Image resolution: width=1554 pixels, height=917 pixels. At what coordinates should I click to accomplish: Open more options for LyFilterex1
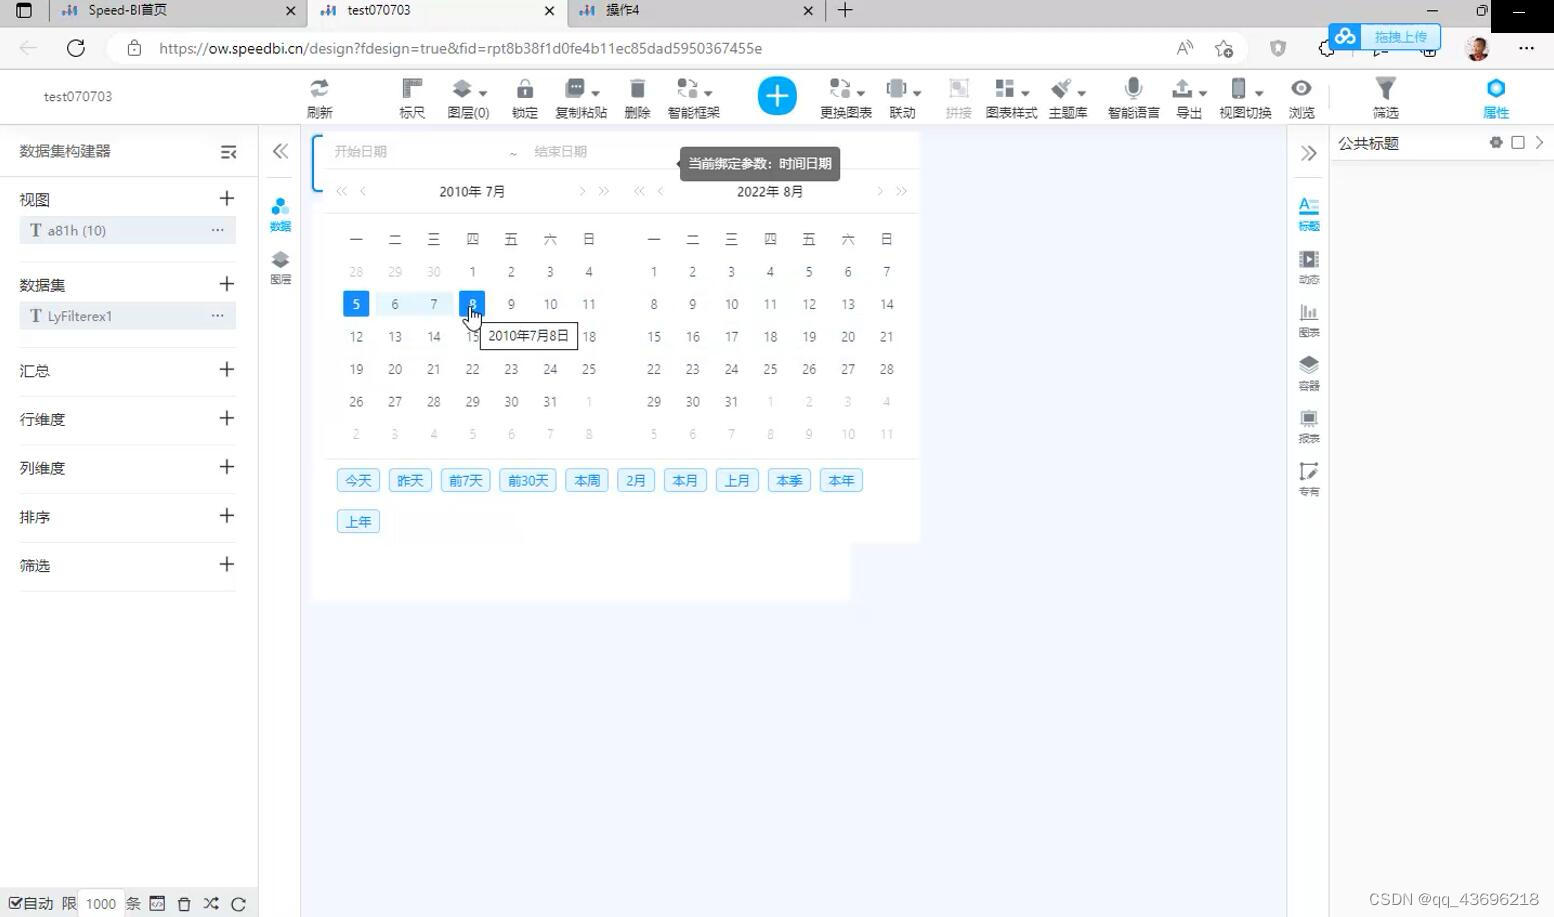[x=217, y=316]
